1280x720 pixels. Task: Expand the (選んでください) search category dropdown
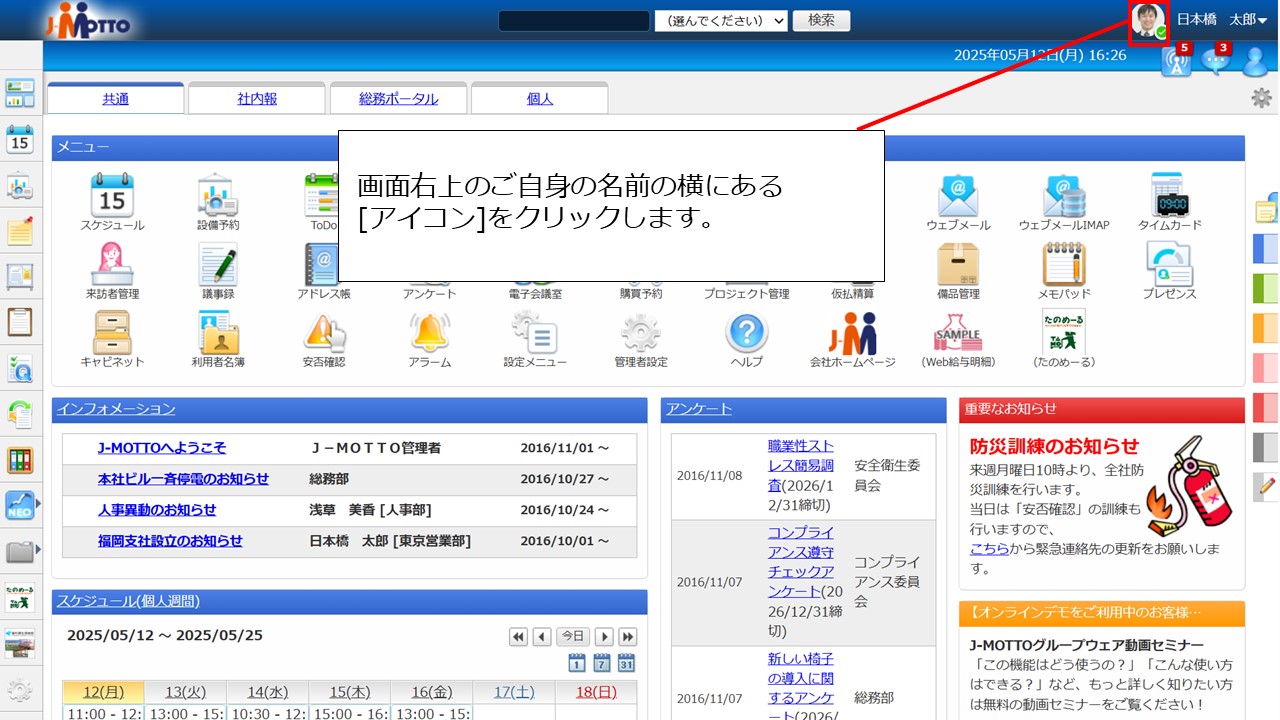tap(721, 21)
